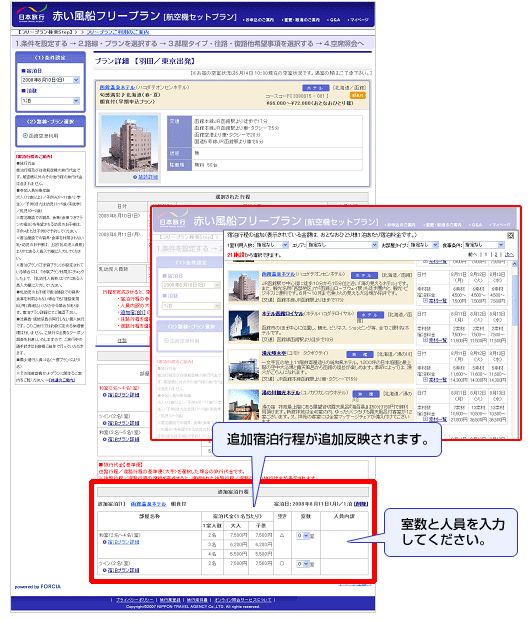Image resolution: width=530 pixels, height=621 pixels.
Task: Click the blue 旅館 badge in 湯元啄木亭 row
Action: tap(360, 354)
